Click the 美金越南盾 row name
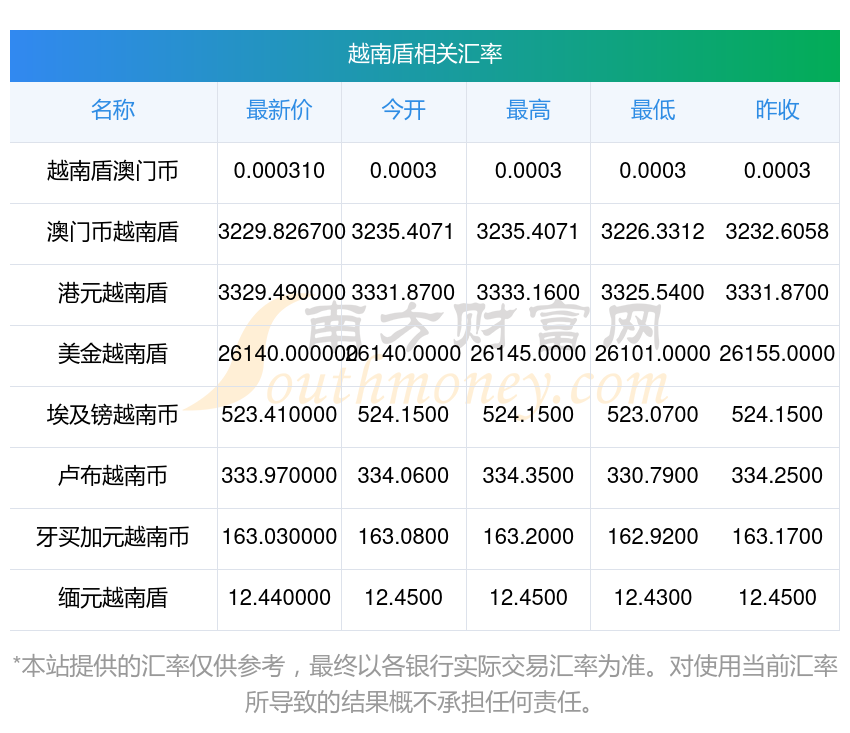The image size is (850, 733). [113, 354]
